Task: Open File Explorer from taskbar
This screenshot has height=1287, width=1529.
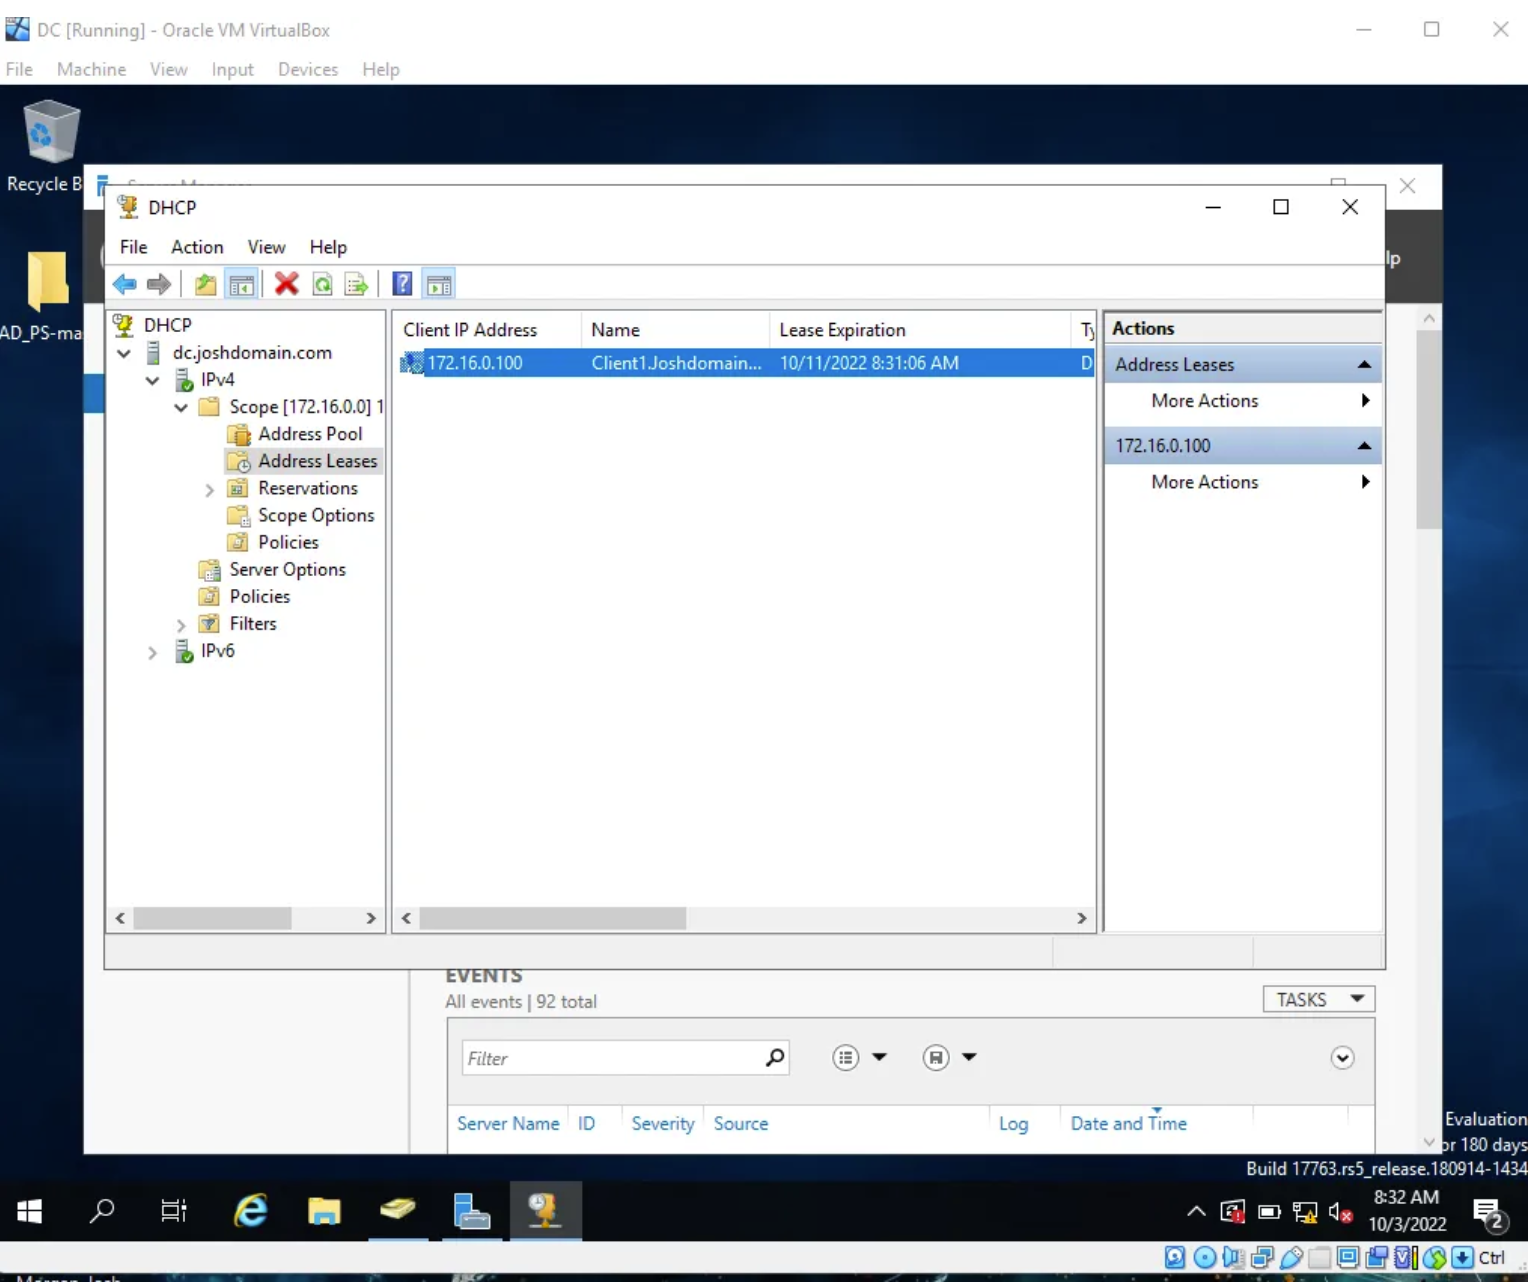Action: click(x=324, y=1213)
